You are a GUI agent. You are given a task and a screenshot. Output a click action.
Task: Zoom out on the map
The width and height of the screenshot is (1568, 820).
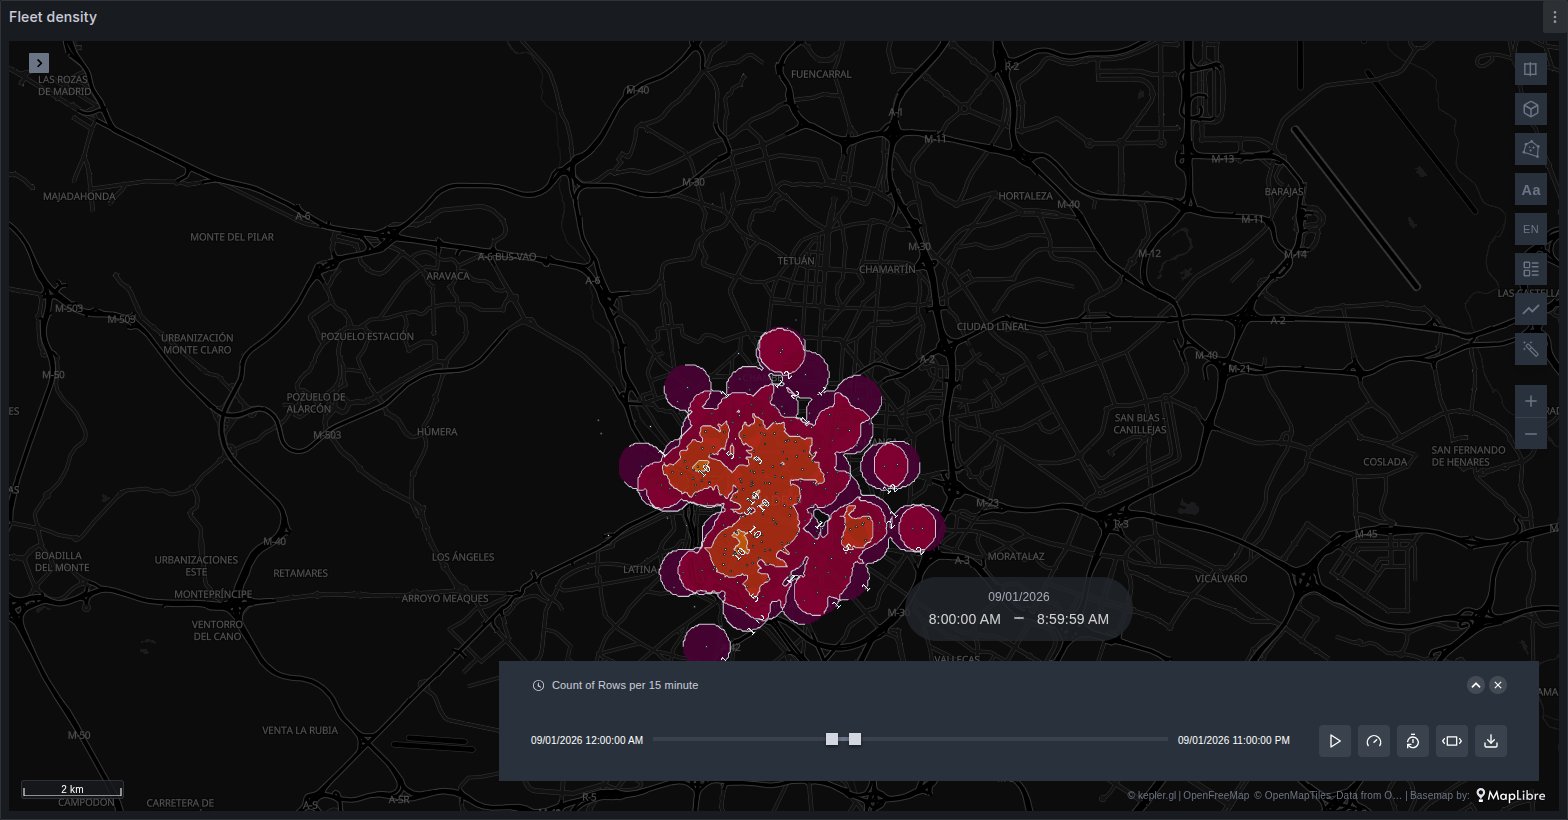1530,433
